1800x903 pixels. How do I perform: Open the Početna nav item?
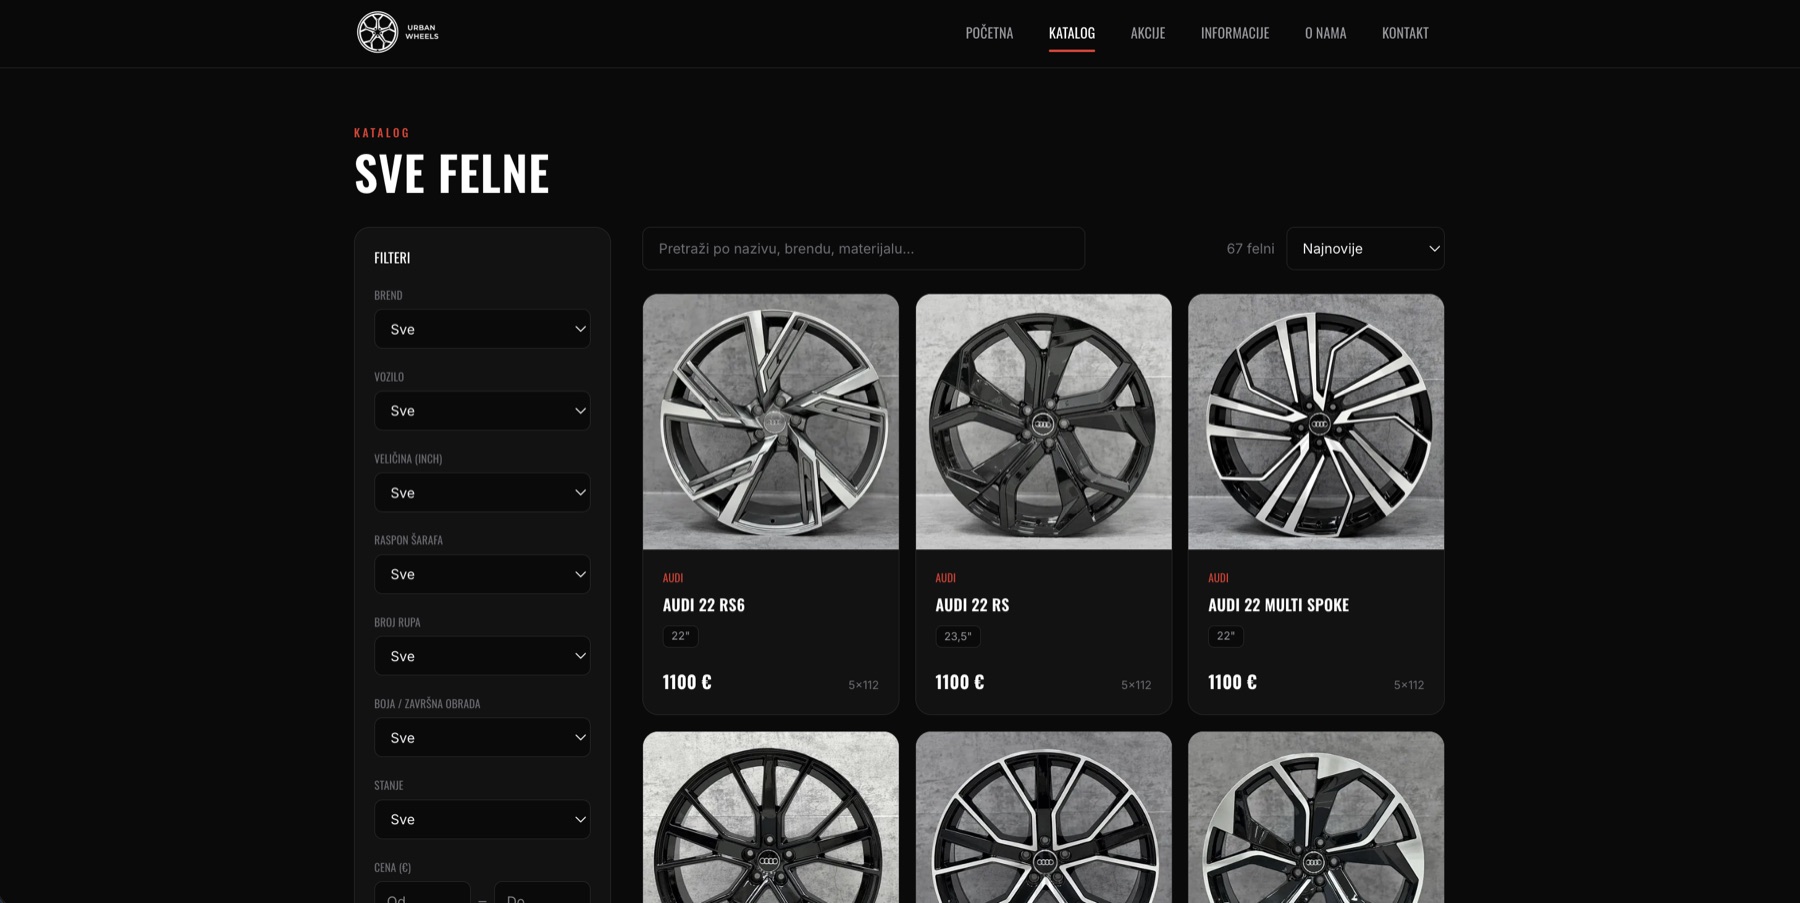pos(989,33)
